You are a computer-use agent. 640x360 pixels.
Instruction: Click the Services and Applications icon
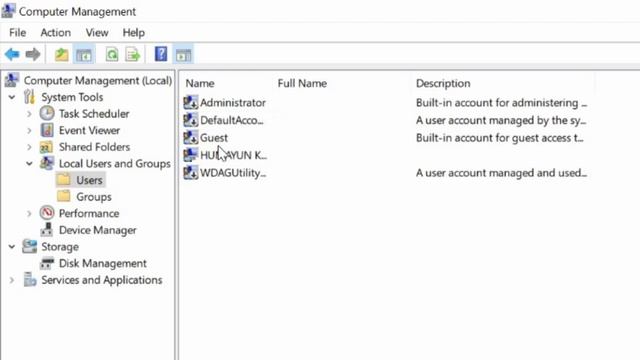pos(30,280)
